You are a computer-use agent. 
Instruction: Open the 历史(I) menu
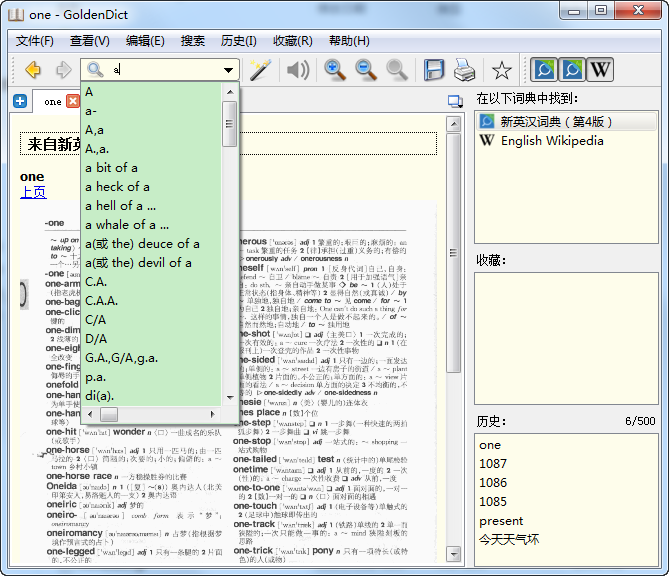coord(239,41)
